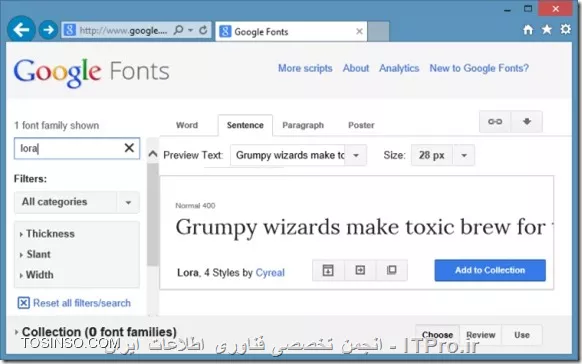The image size is (582, 364).
Task: Expand the Thickness filter
Action: 47,234
